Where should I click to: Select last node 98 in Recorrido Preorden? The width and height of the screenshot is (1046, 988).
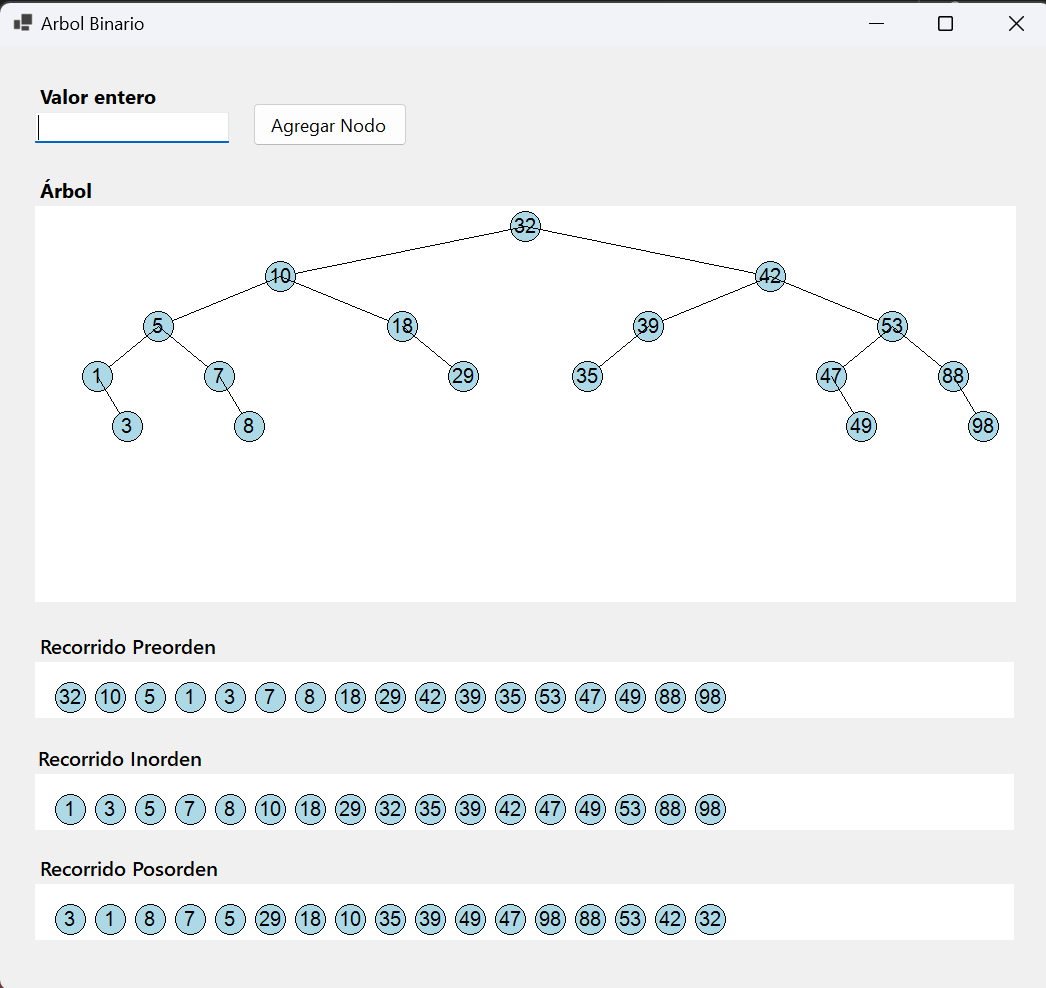tap(710, 697)
